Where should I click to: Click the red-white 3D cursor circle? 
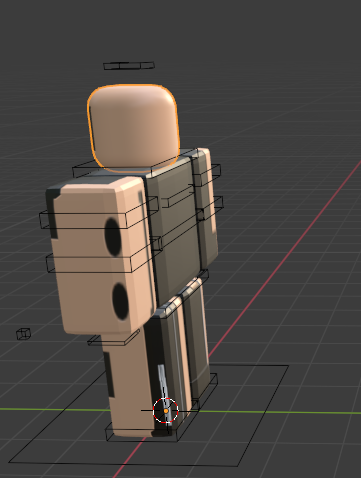tap(166, 411)
